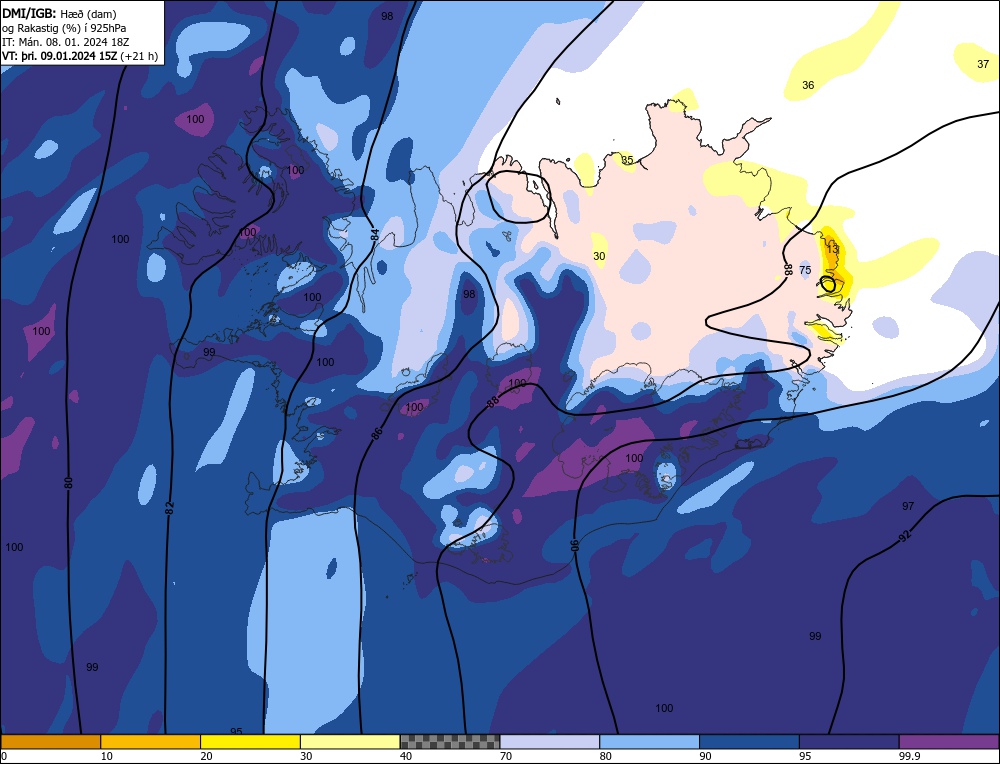
Task: Click the humidity value '97' on the map
Action: pos(908,506)
